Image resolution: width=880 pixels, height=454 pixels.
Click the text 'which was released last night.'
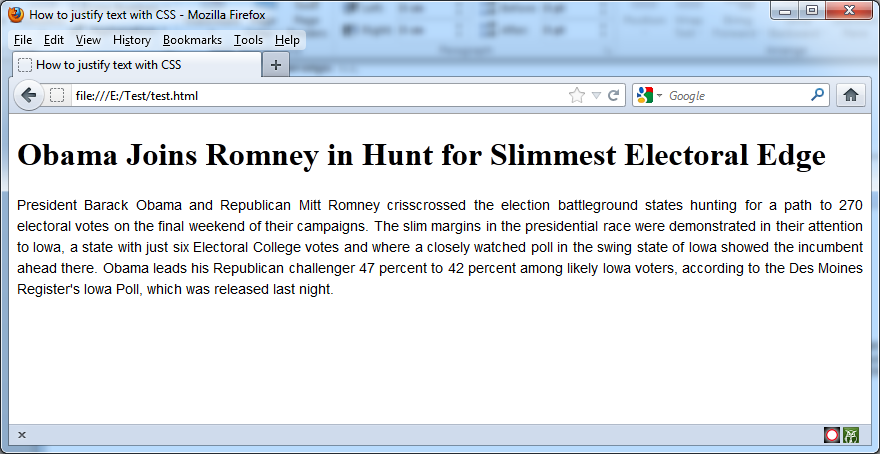click(x=240, y=290)
